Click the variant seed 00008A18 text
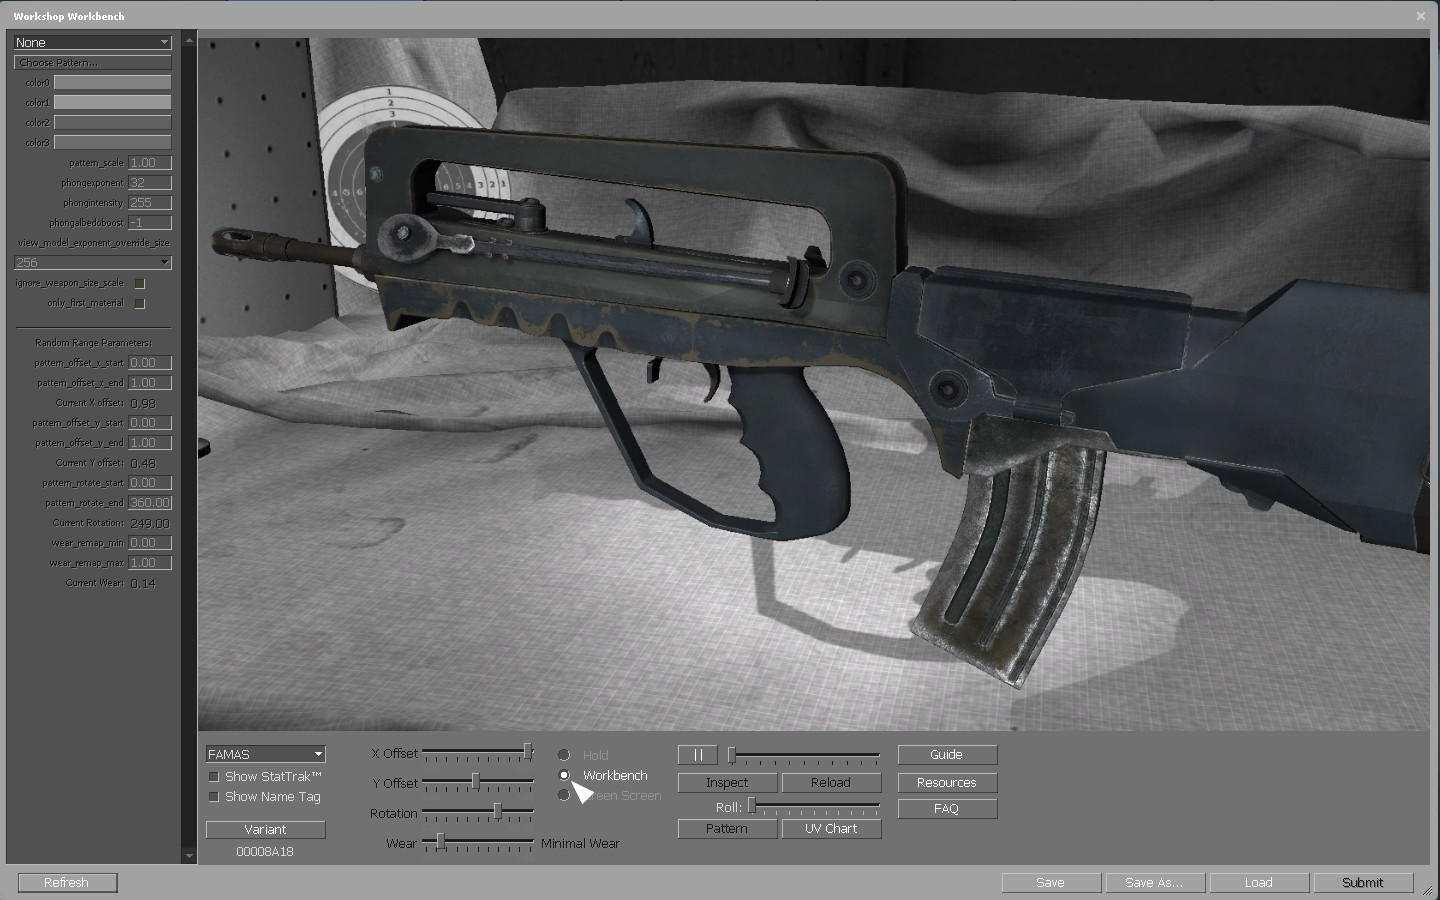The height and width of the screenshot is (900, 1440). tap(265, 852)
